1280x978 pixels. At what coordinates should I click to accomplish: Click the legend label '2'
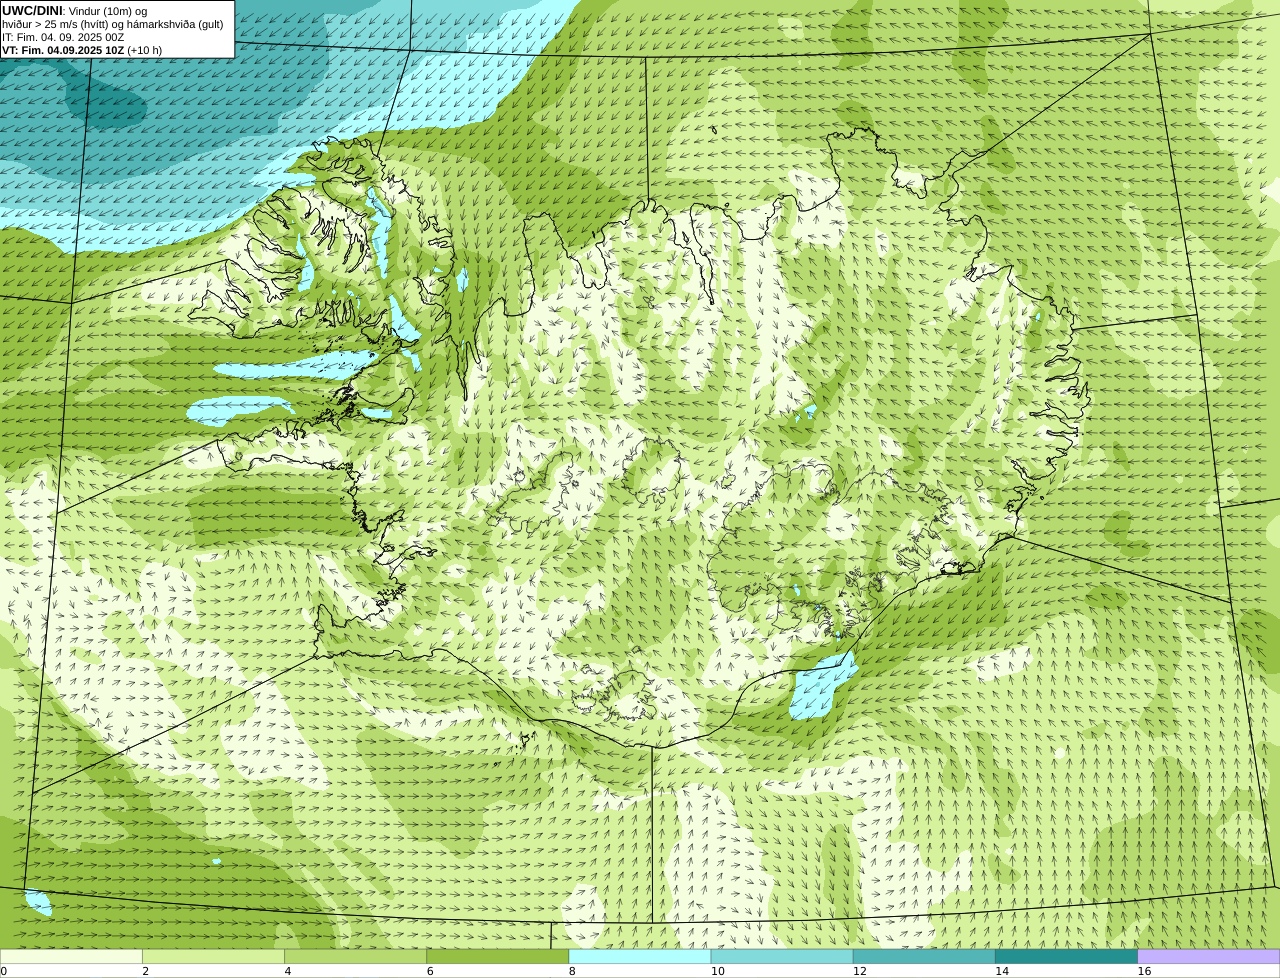[x=146, y=971]
